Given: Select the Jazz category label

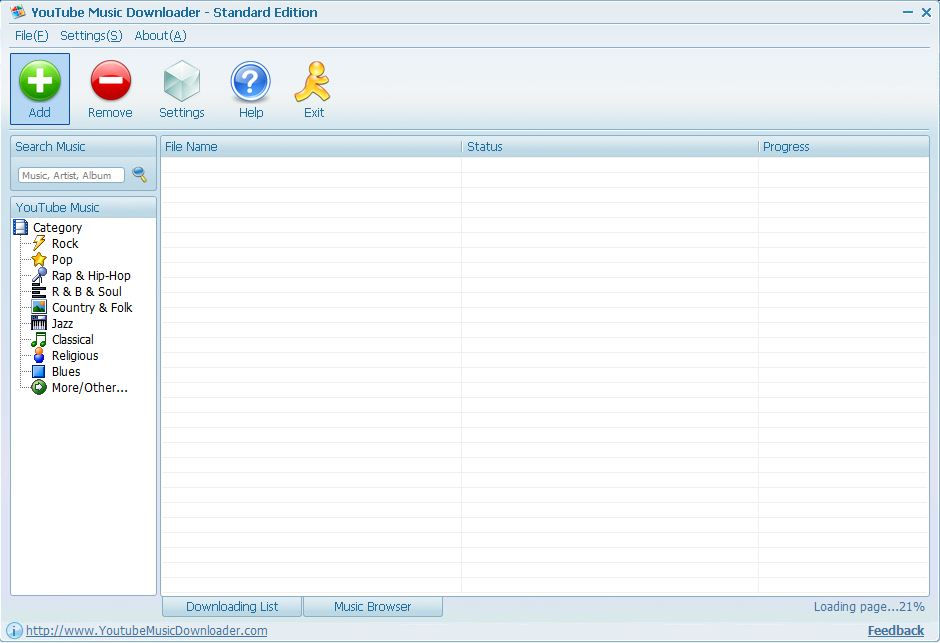Looking at the screenshot, I should coord(62,324).
